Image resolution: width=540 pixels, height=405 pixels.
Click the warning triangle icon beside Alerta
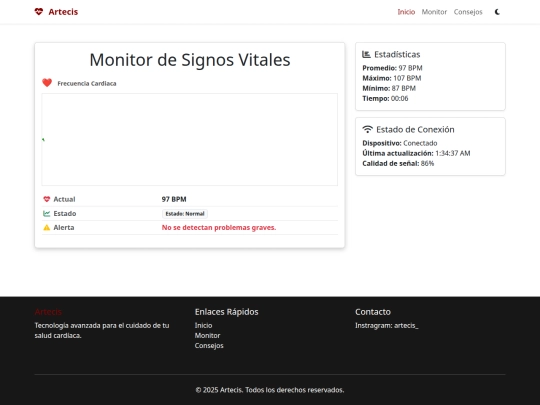46,227
